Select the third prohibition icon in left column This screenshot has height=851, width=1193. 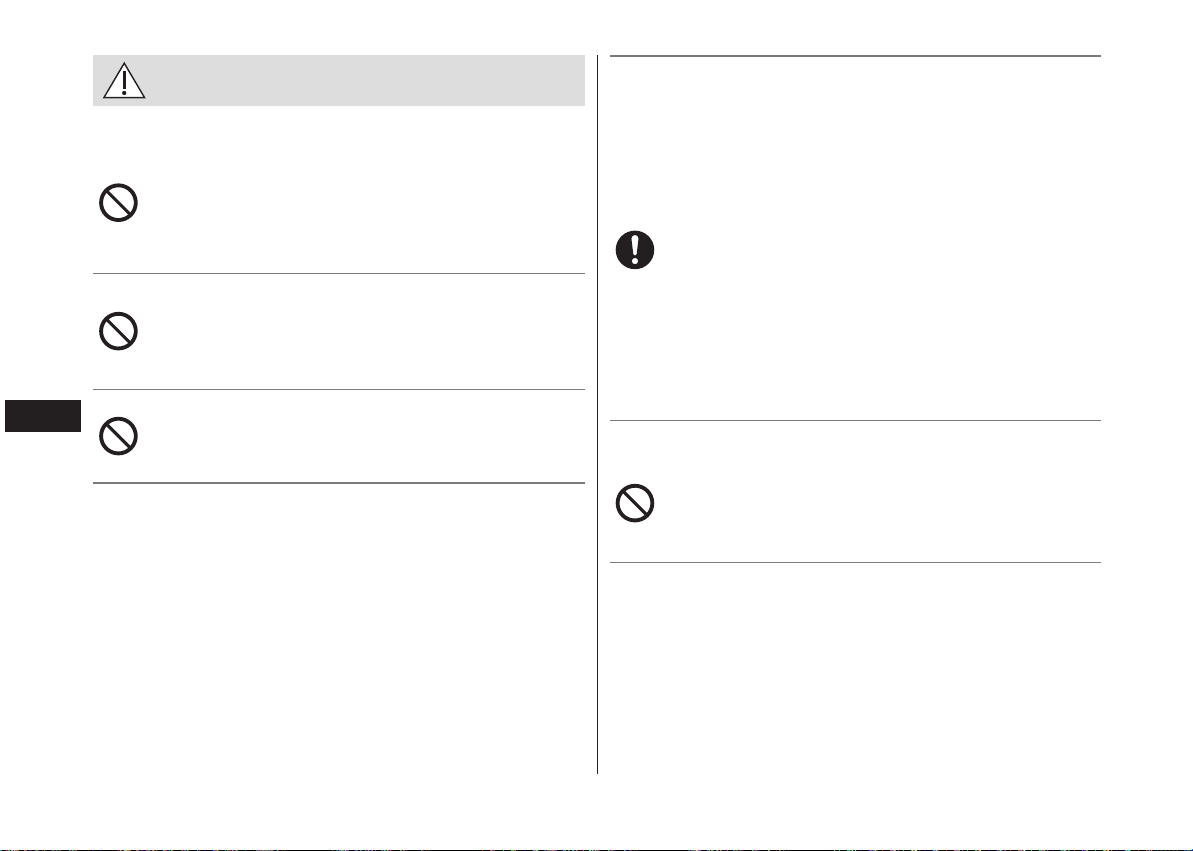click(x=118, y=436)
